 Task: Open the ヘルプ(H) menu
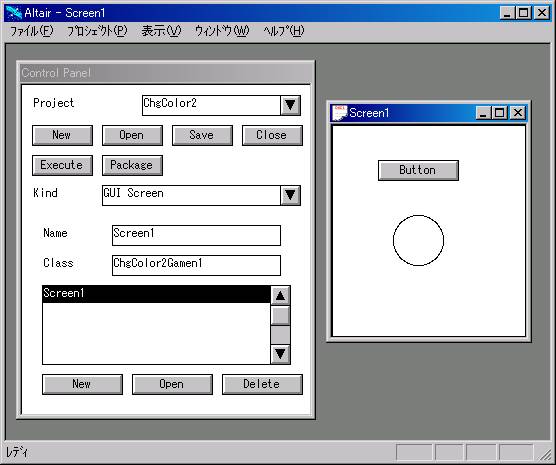click(x=284, y=31)
